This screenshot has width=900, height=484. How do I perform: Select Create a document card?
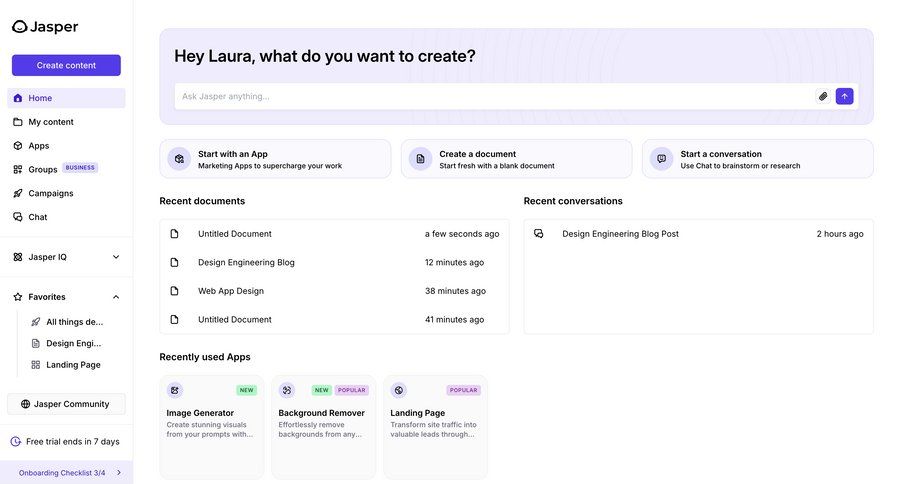tap(517, 159)
